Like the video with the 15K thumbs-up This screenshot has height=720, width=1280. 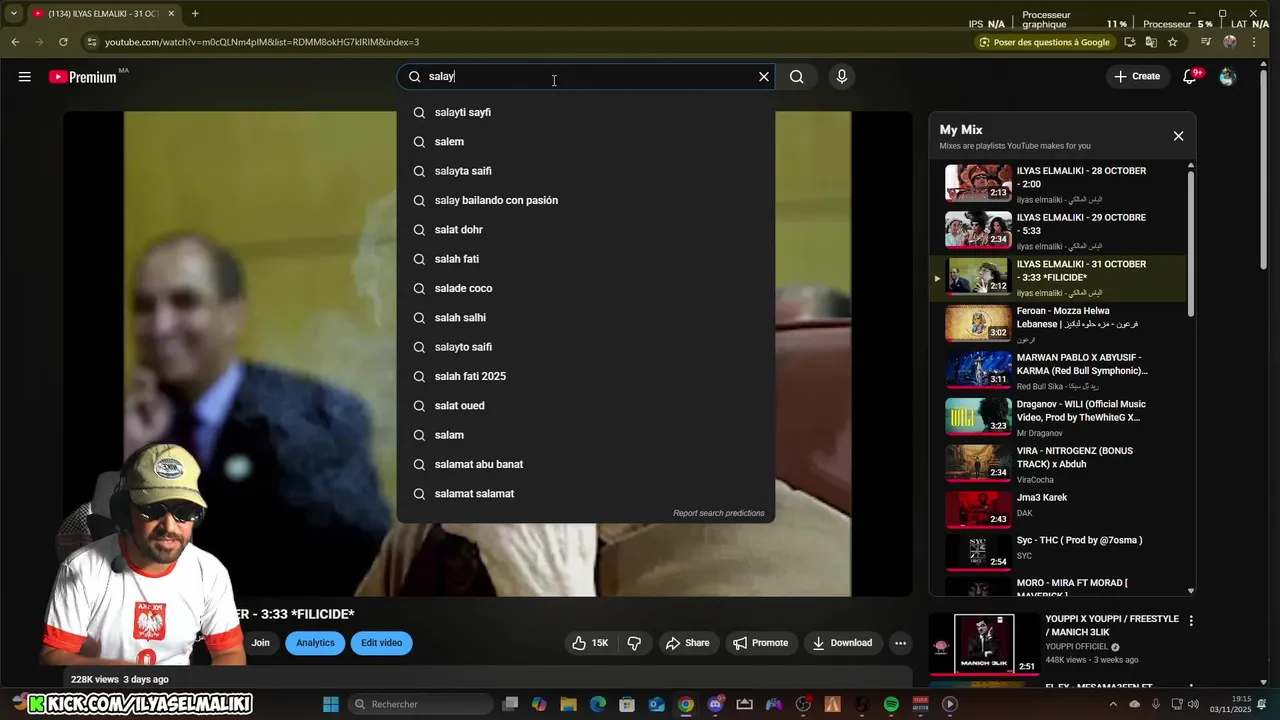click(590, 643)
